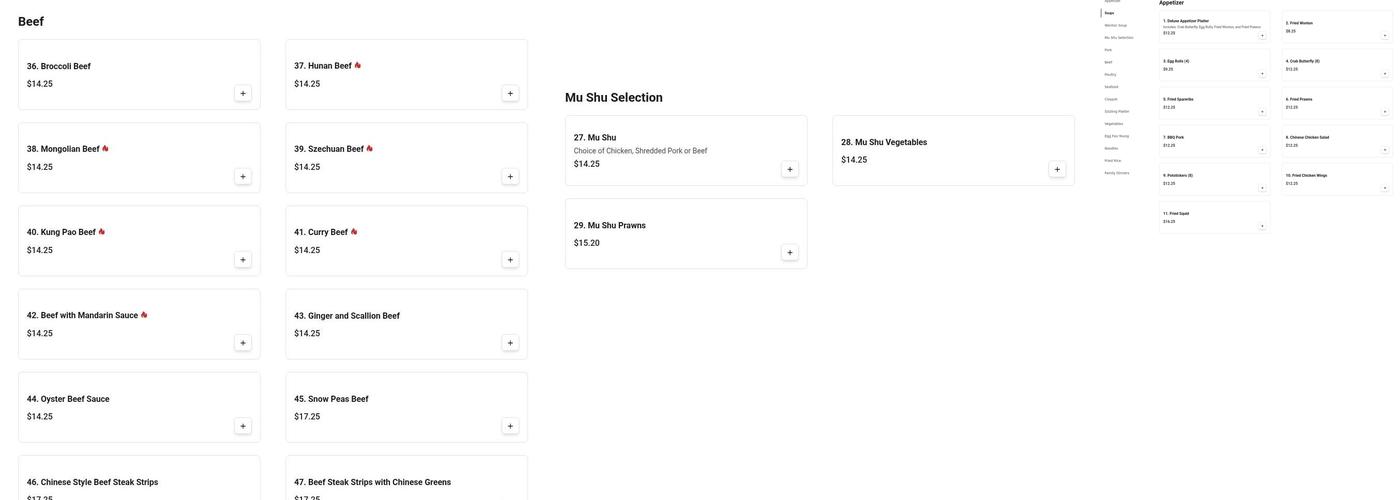Viewport: 1400px width, 500px height.
Task: Open Family Dinners sidebar link
Action: (1116, 173)
